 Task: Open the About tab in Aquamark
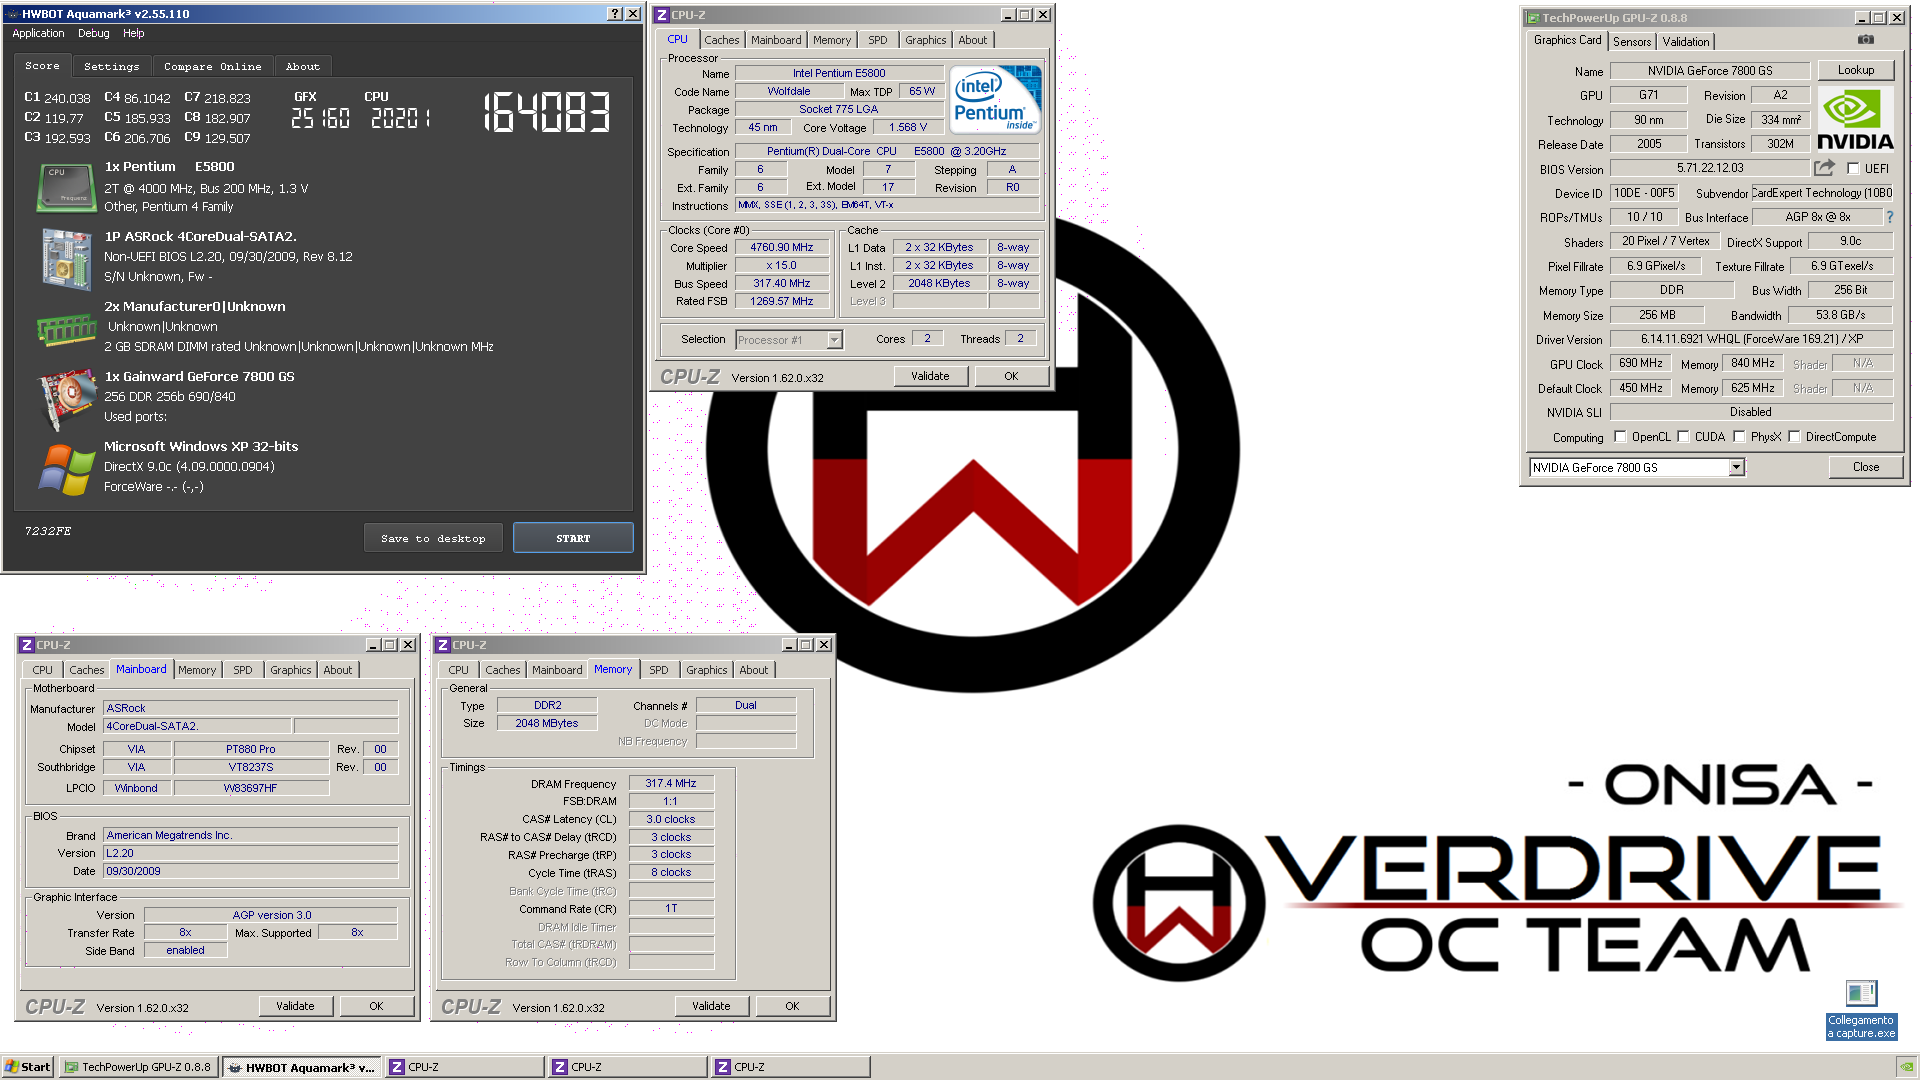[303, 66]
